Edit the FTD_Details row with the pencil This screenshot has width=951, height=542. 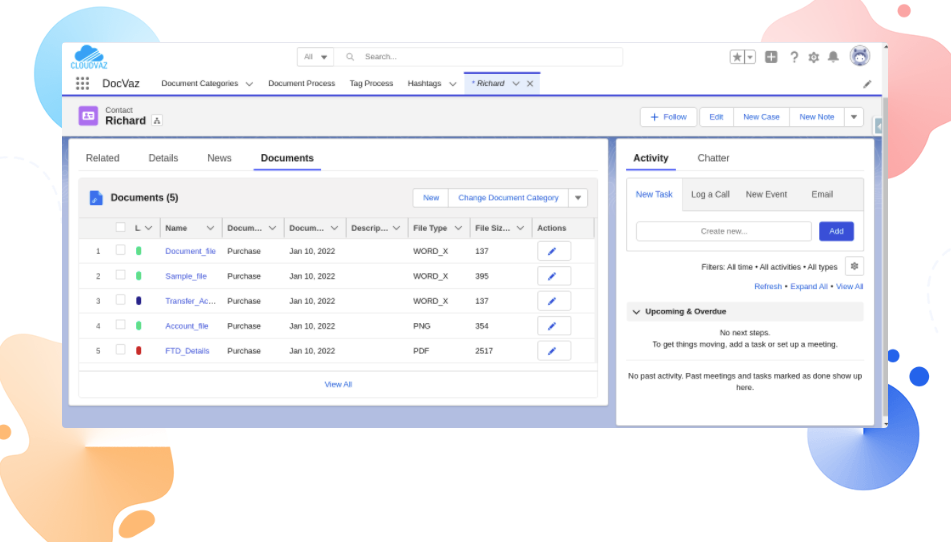coord(554,350)
